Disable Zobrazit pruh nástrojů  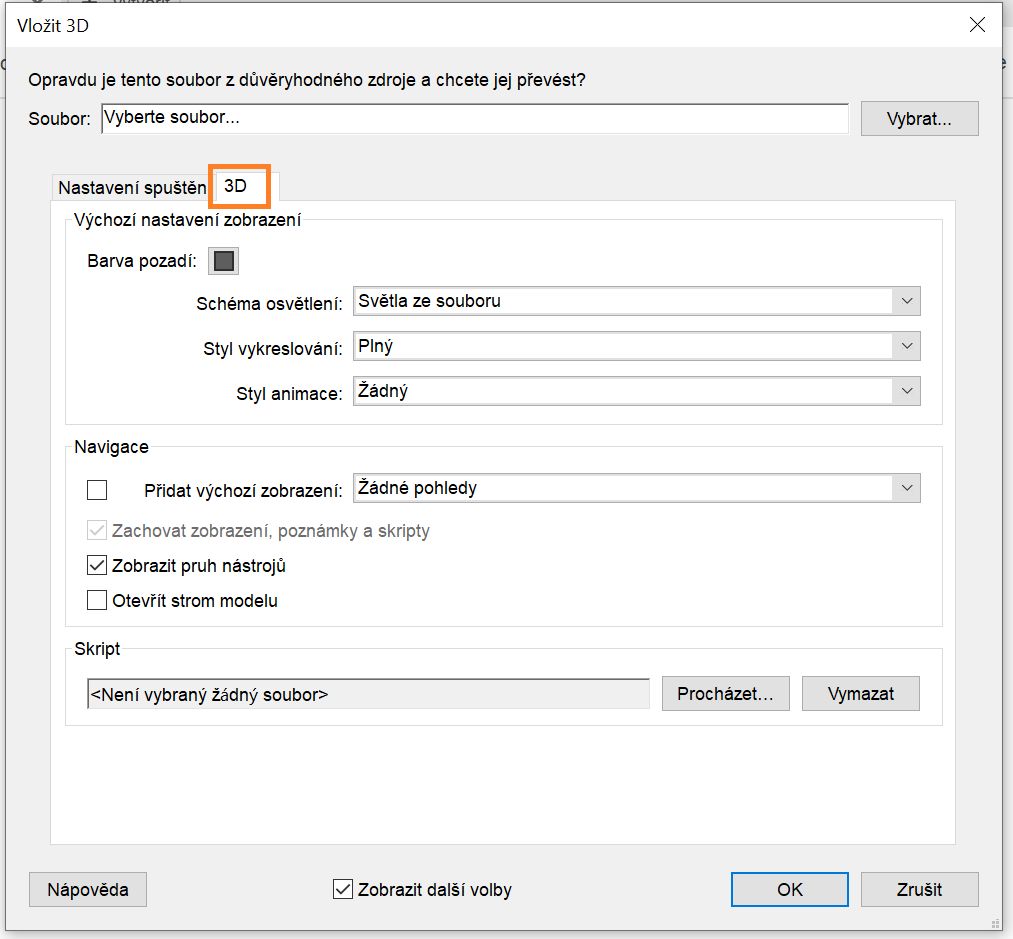[x=96, y=565]
